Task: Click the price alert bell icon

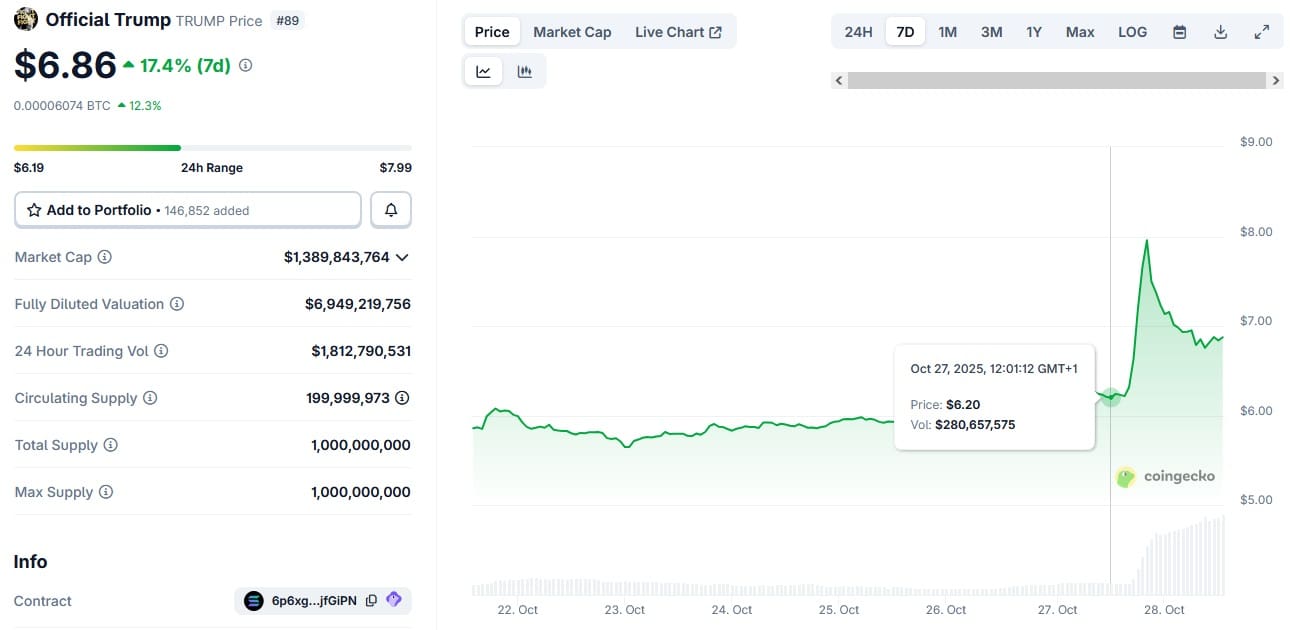Action: coord(391,210)
